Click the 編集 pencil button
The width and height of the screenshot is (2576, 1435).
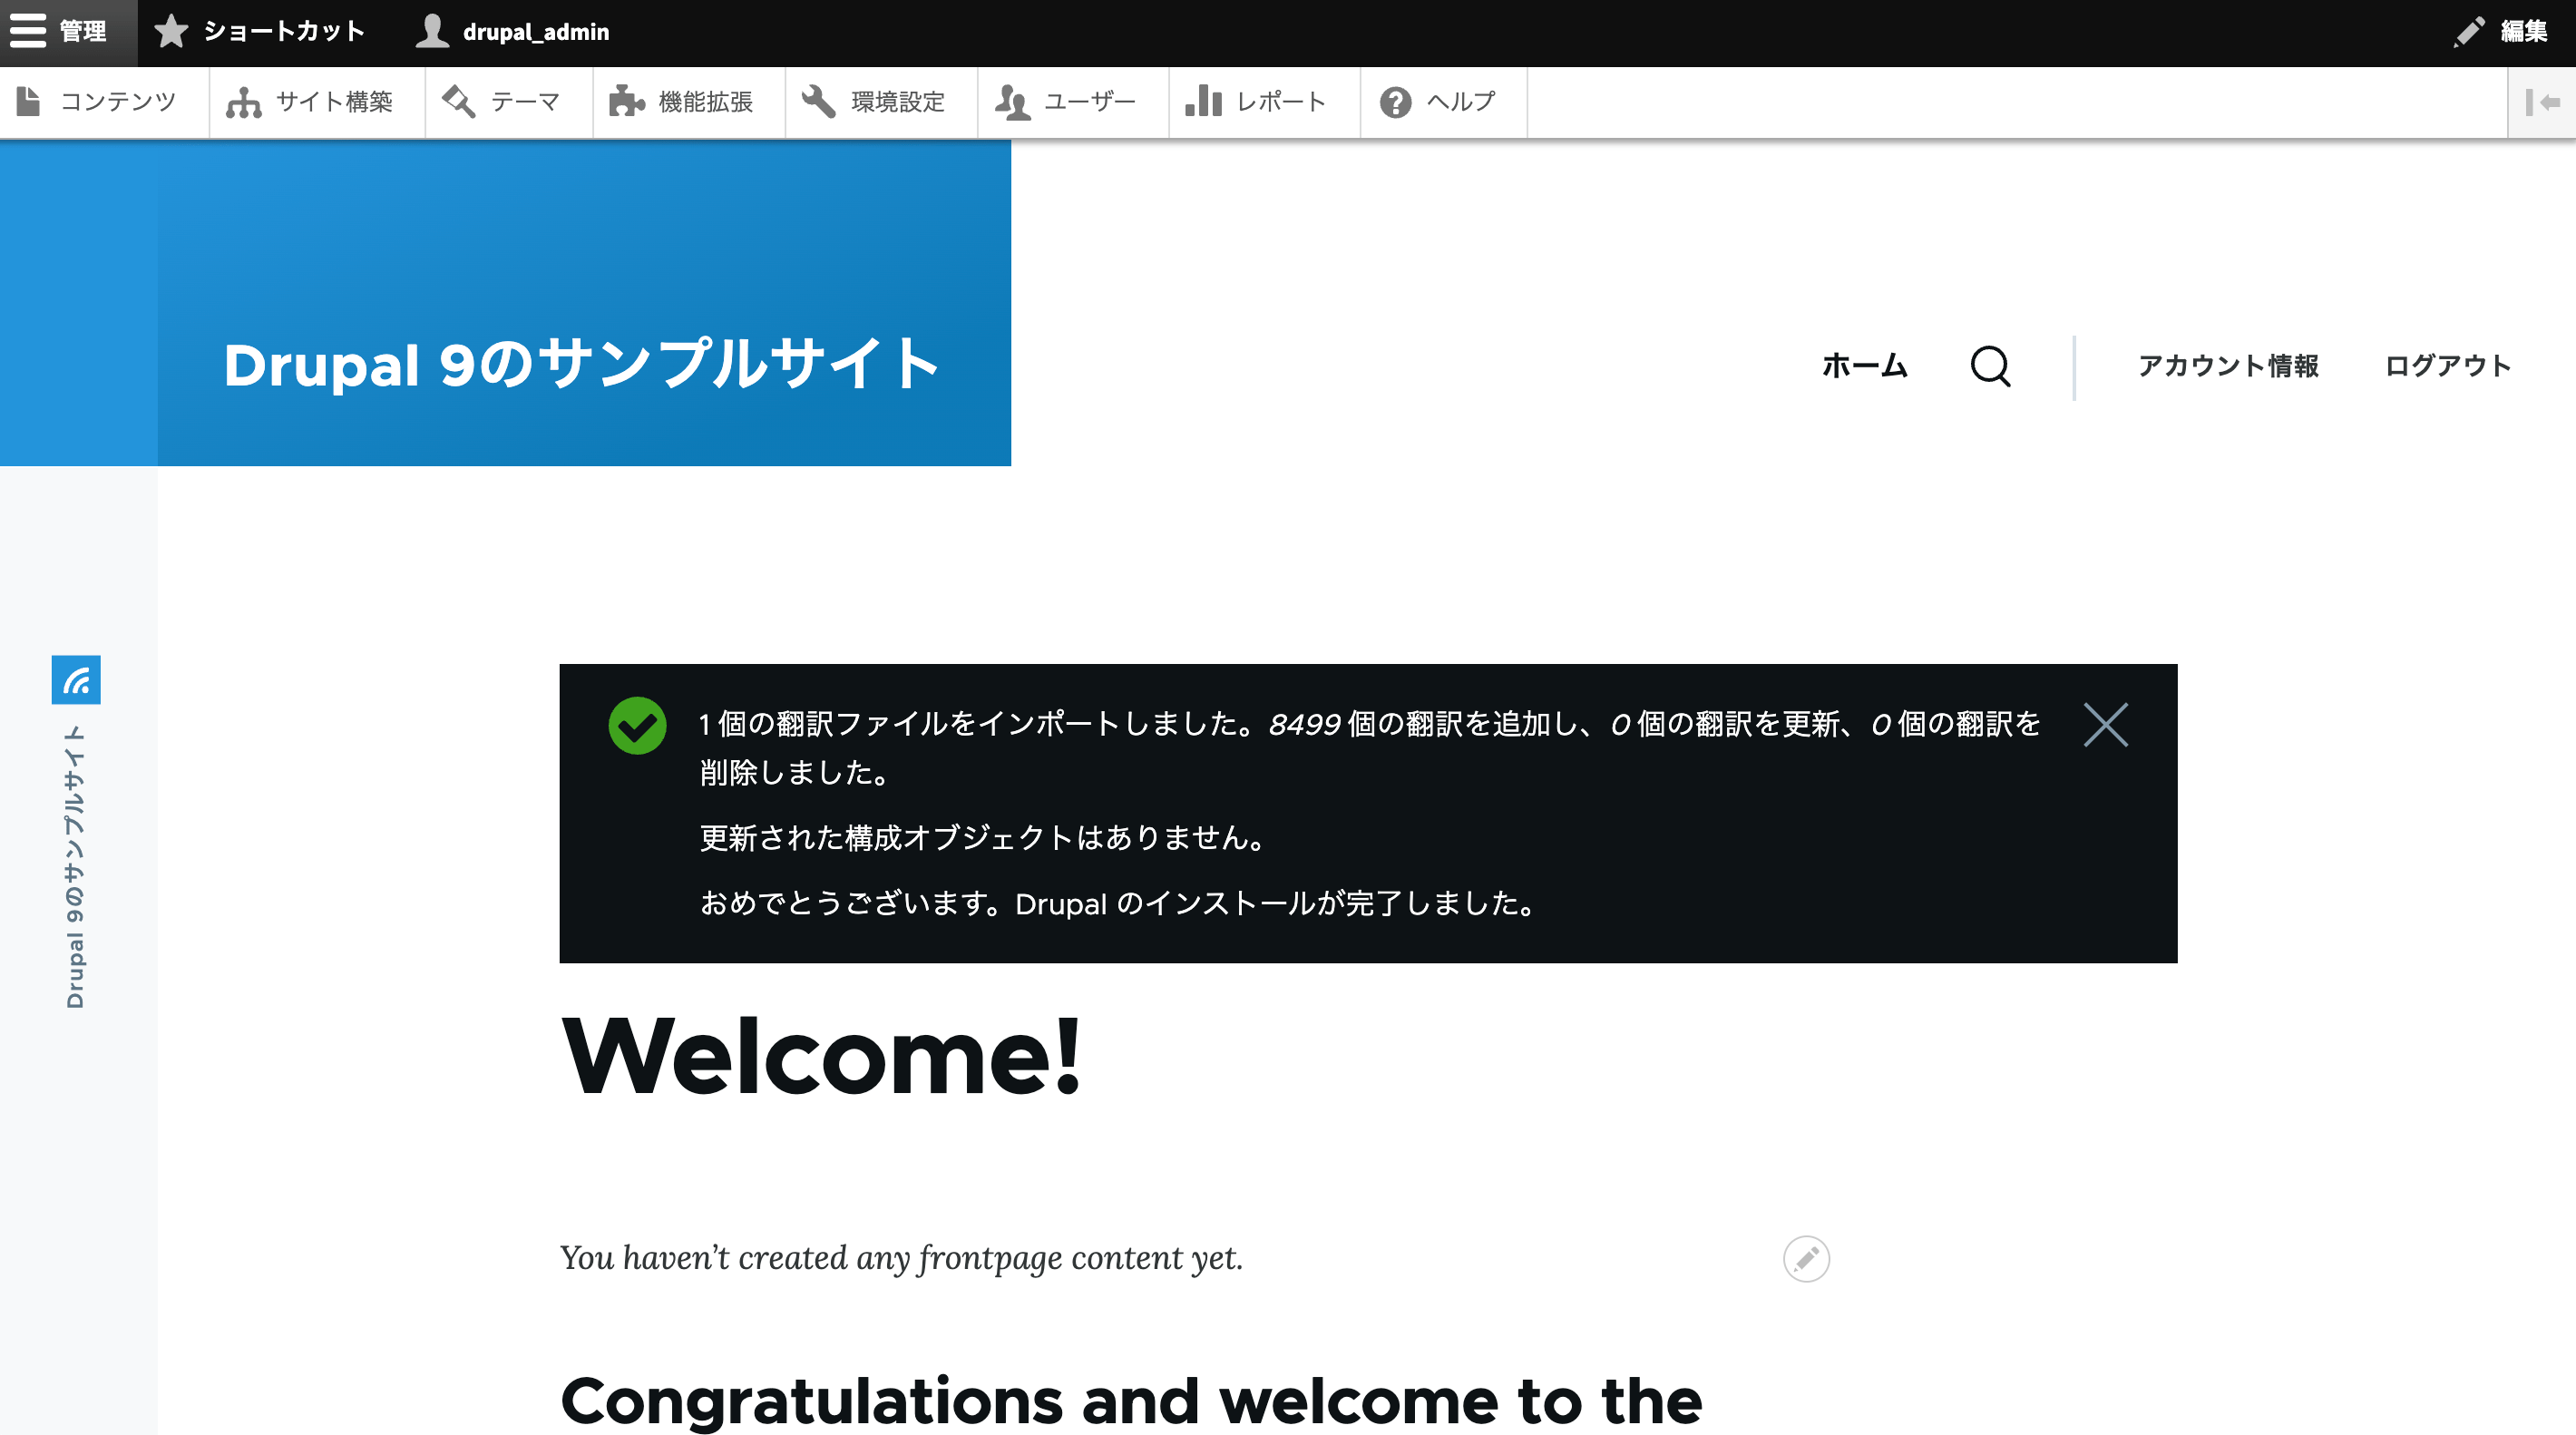click(2501, 32)
